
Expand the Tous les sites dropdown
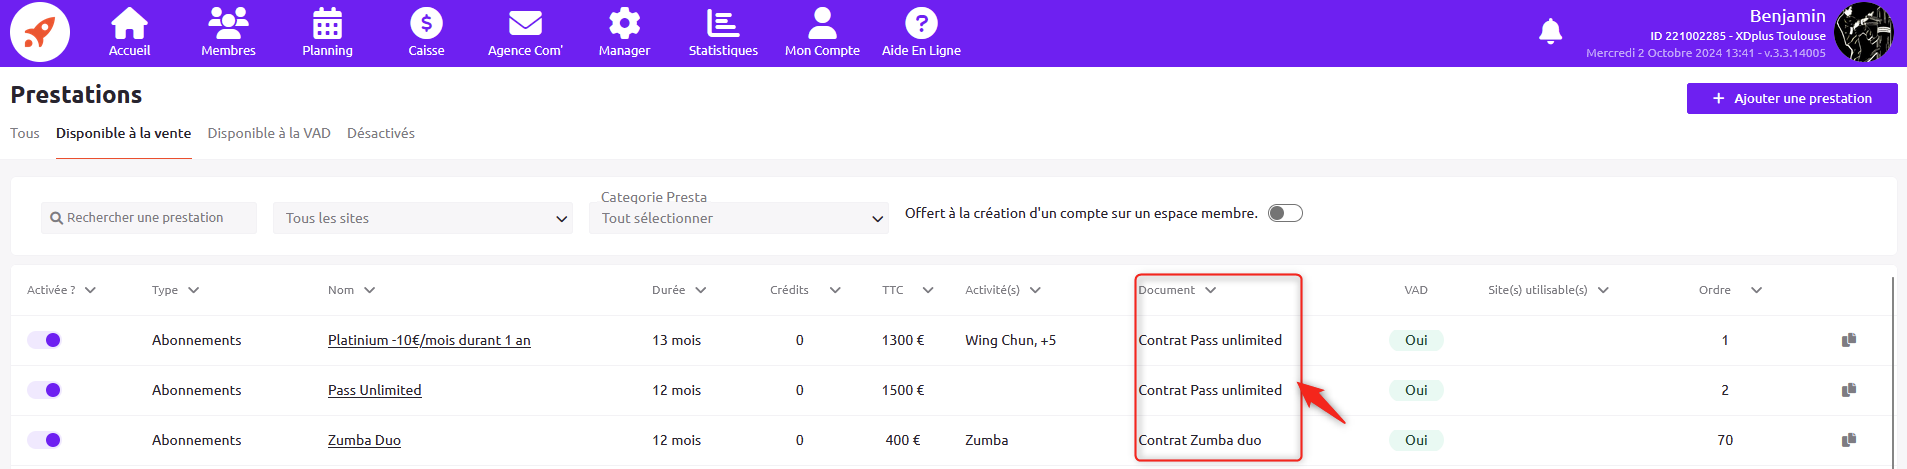click(423, 218)
